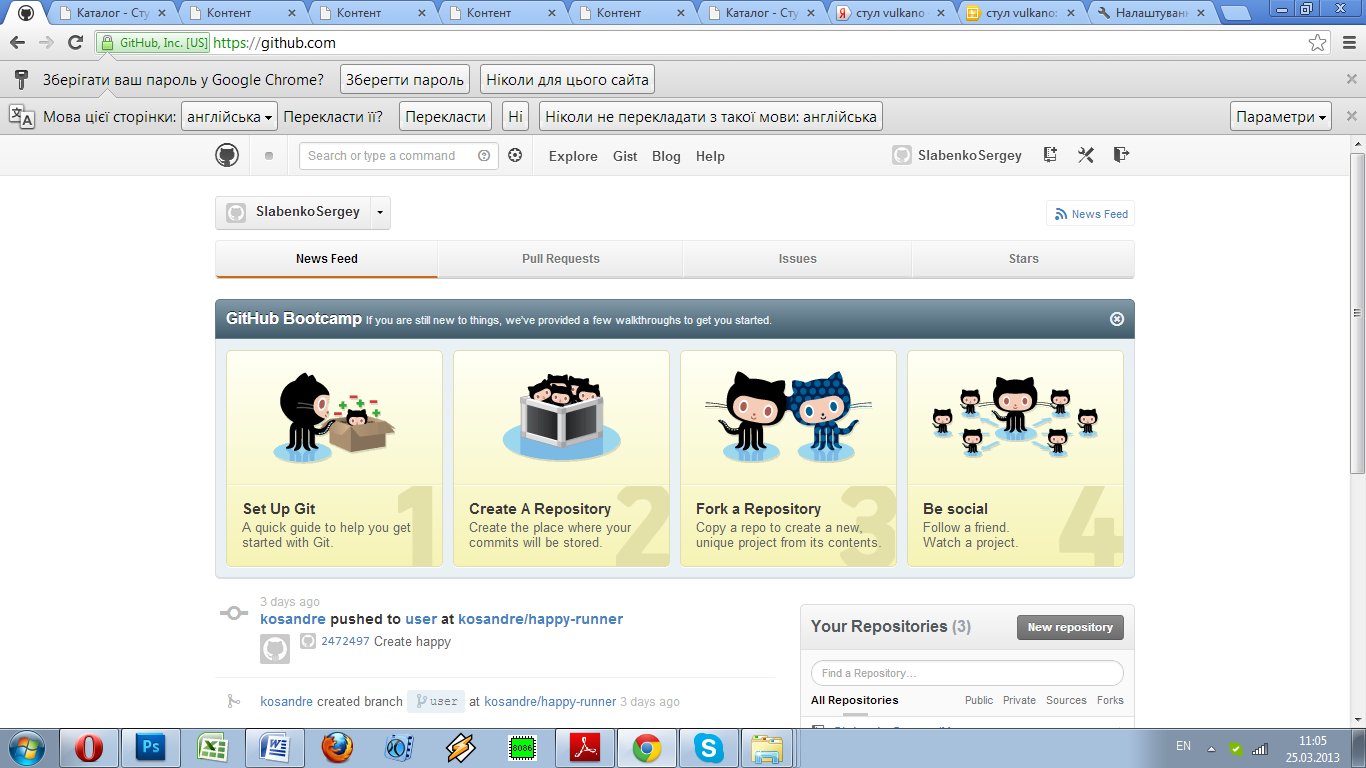The height and width of the screenshot is (768, 1366).
Task: Click the New repository button
Action: point(1070,627)
